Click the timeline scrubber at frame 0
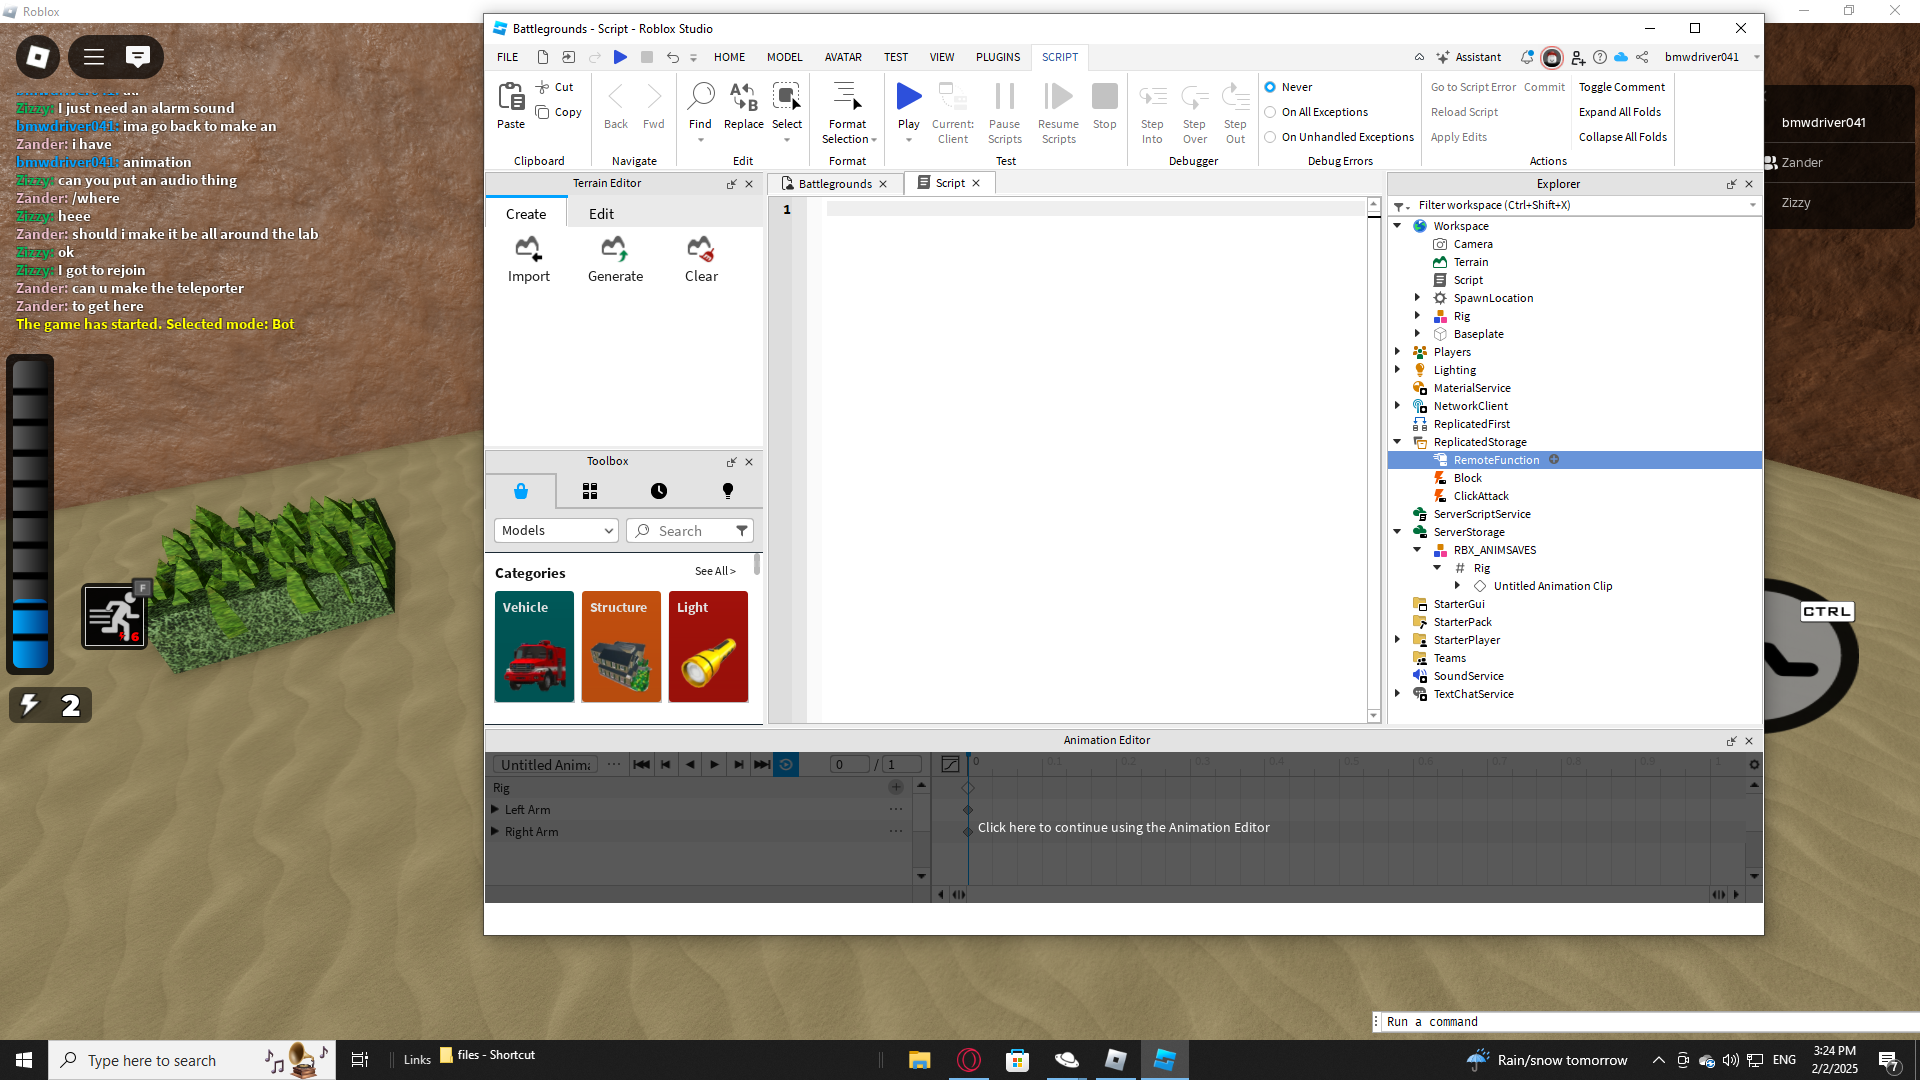The width and height of the screenshot is (1920, 1080). (x=968, y=764)
